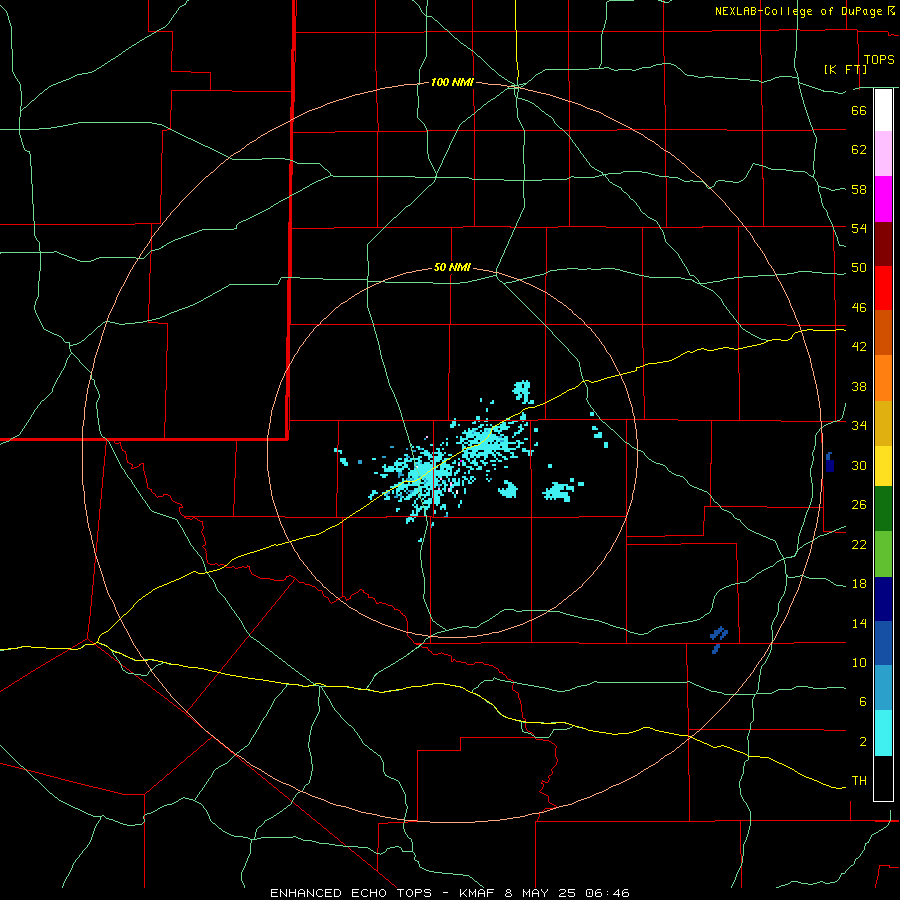Image resolution: width=900 pixels, height=900 pixels.
Task: Select the light pink legend swatch
Action: [883, 154]
